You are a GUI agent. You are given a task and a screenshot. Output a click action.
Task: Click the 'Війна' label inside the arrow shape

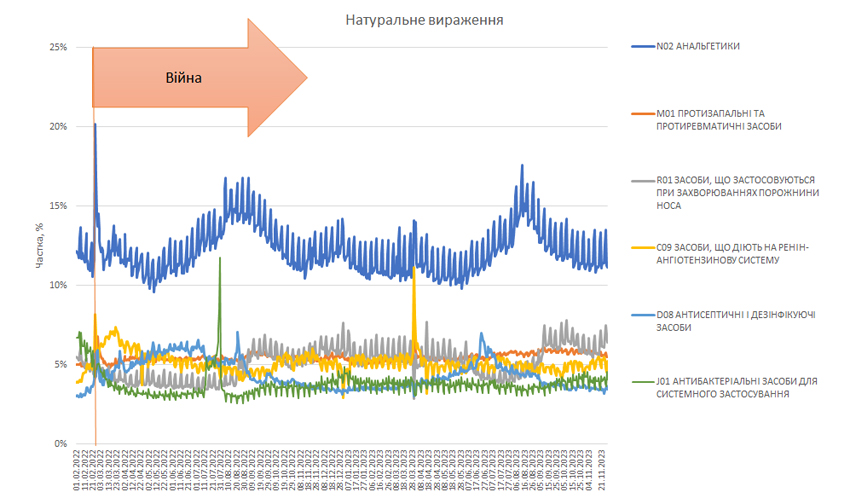(x=183, y=78)
